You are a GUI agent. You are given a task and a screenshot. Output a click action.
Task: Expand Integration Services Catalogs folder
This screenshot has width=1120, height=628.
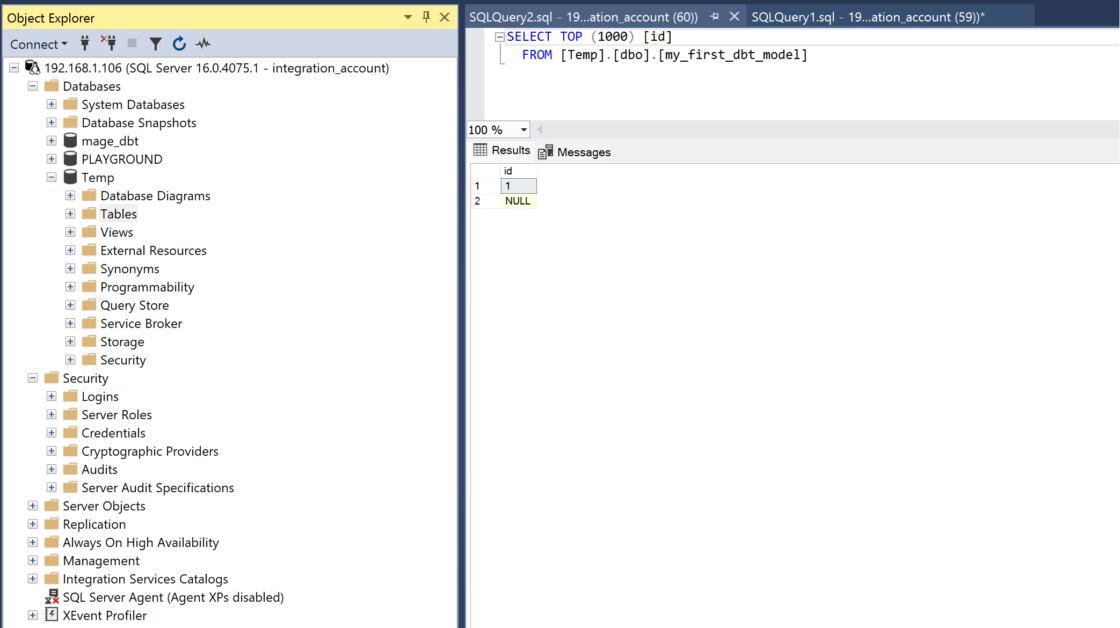33,579
